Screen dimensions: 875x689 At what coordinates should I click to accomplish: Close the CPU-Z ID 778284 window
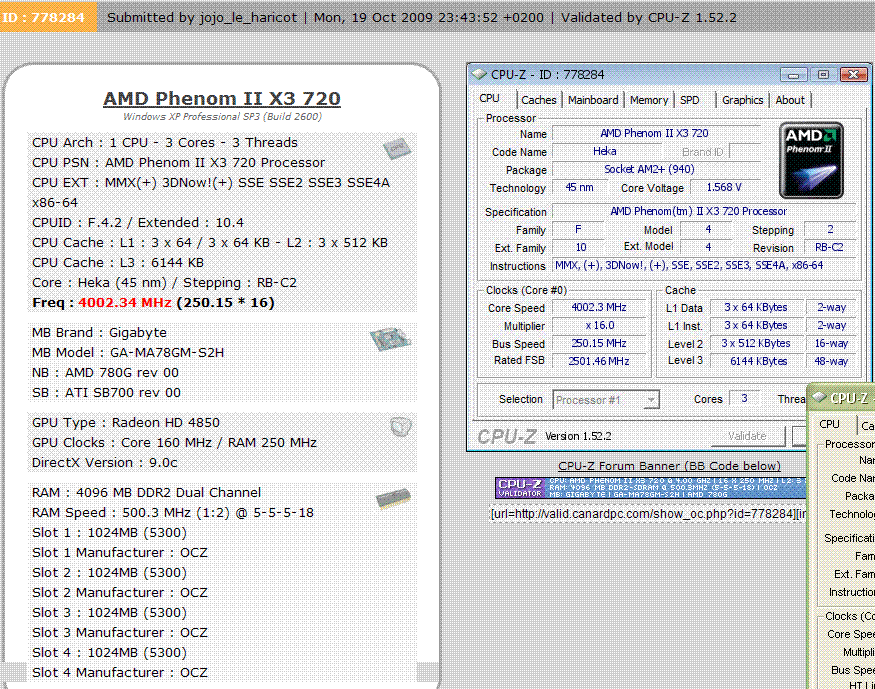click(853, 75)
